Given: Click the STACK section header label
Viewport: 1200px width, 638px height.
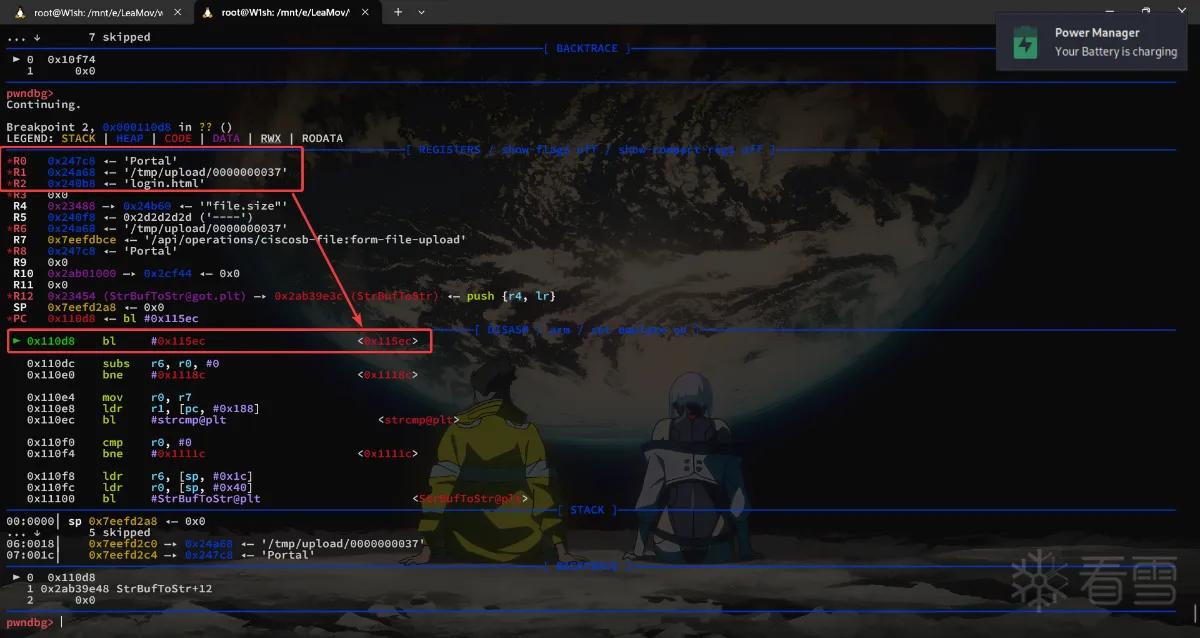Looking at the screenshot, I should pyautogui.click(x=587, y=510).
